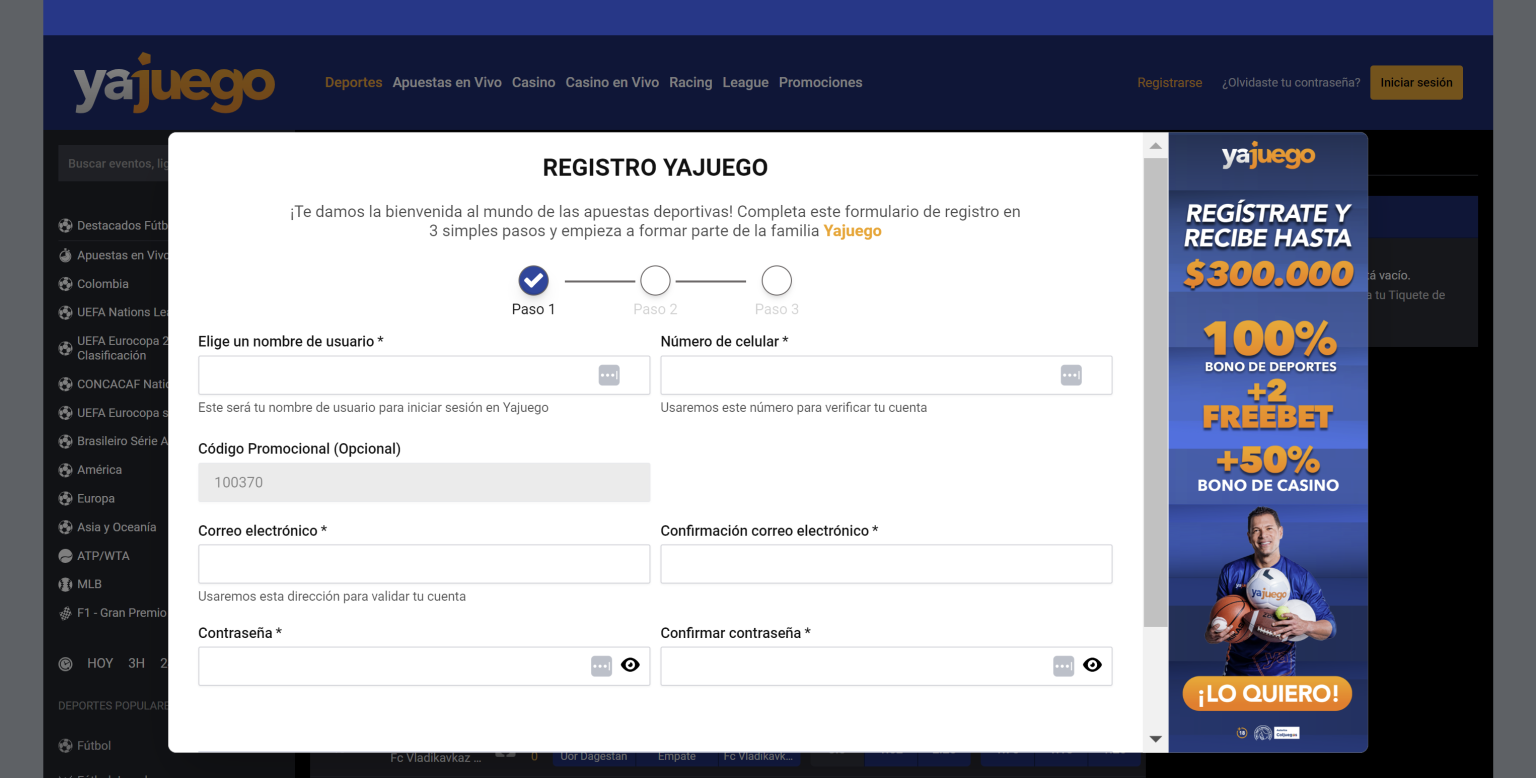Screen dimensions: 1536x778
Task: Click soccer ball icon beside Brasileiro Série A
Action: point(65,441)
